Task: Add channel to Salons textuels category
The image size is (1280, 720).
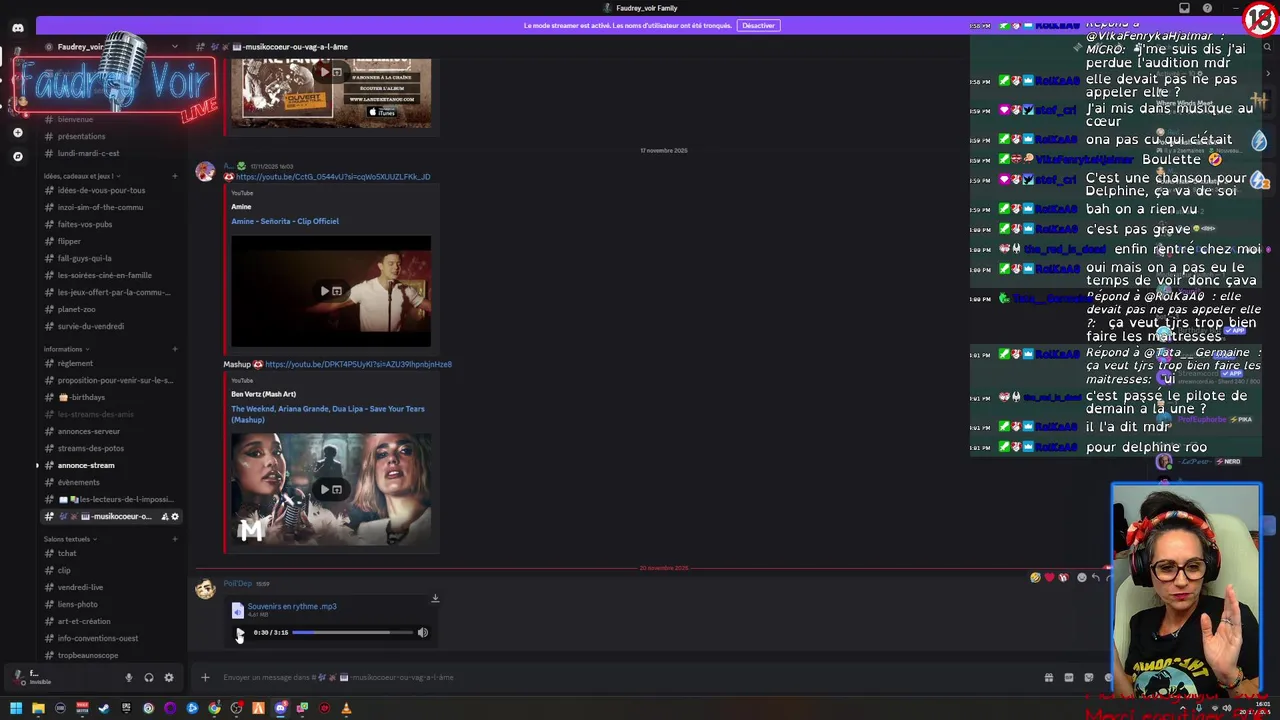Action: click(x=175, y=539)
